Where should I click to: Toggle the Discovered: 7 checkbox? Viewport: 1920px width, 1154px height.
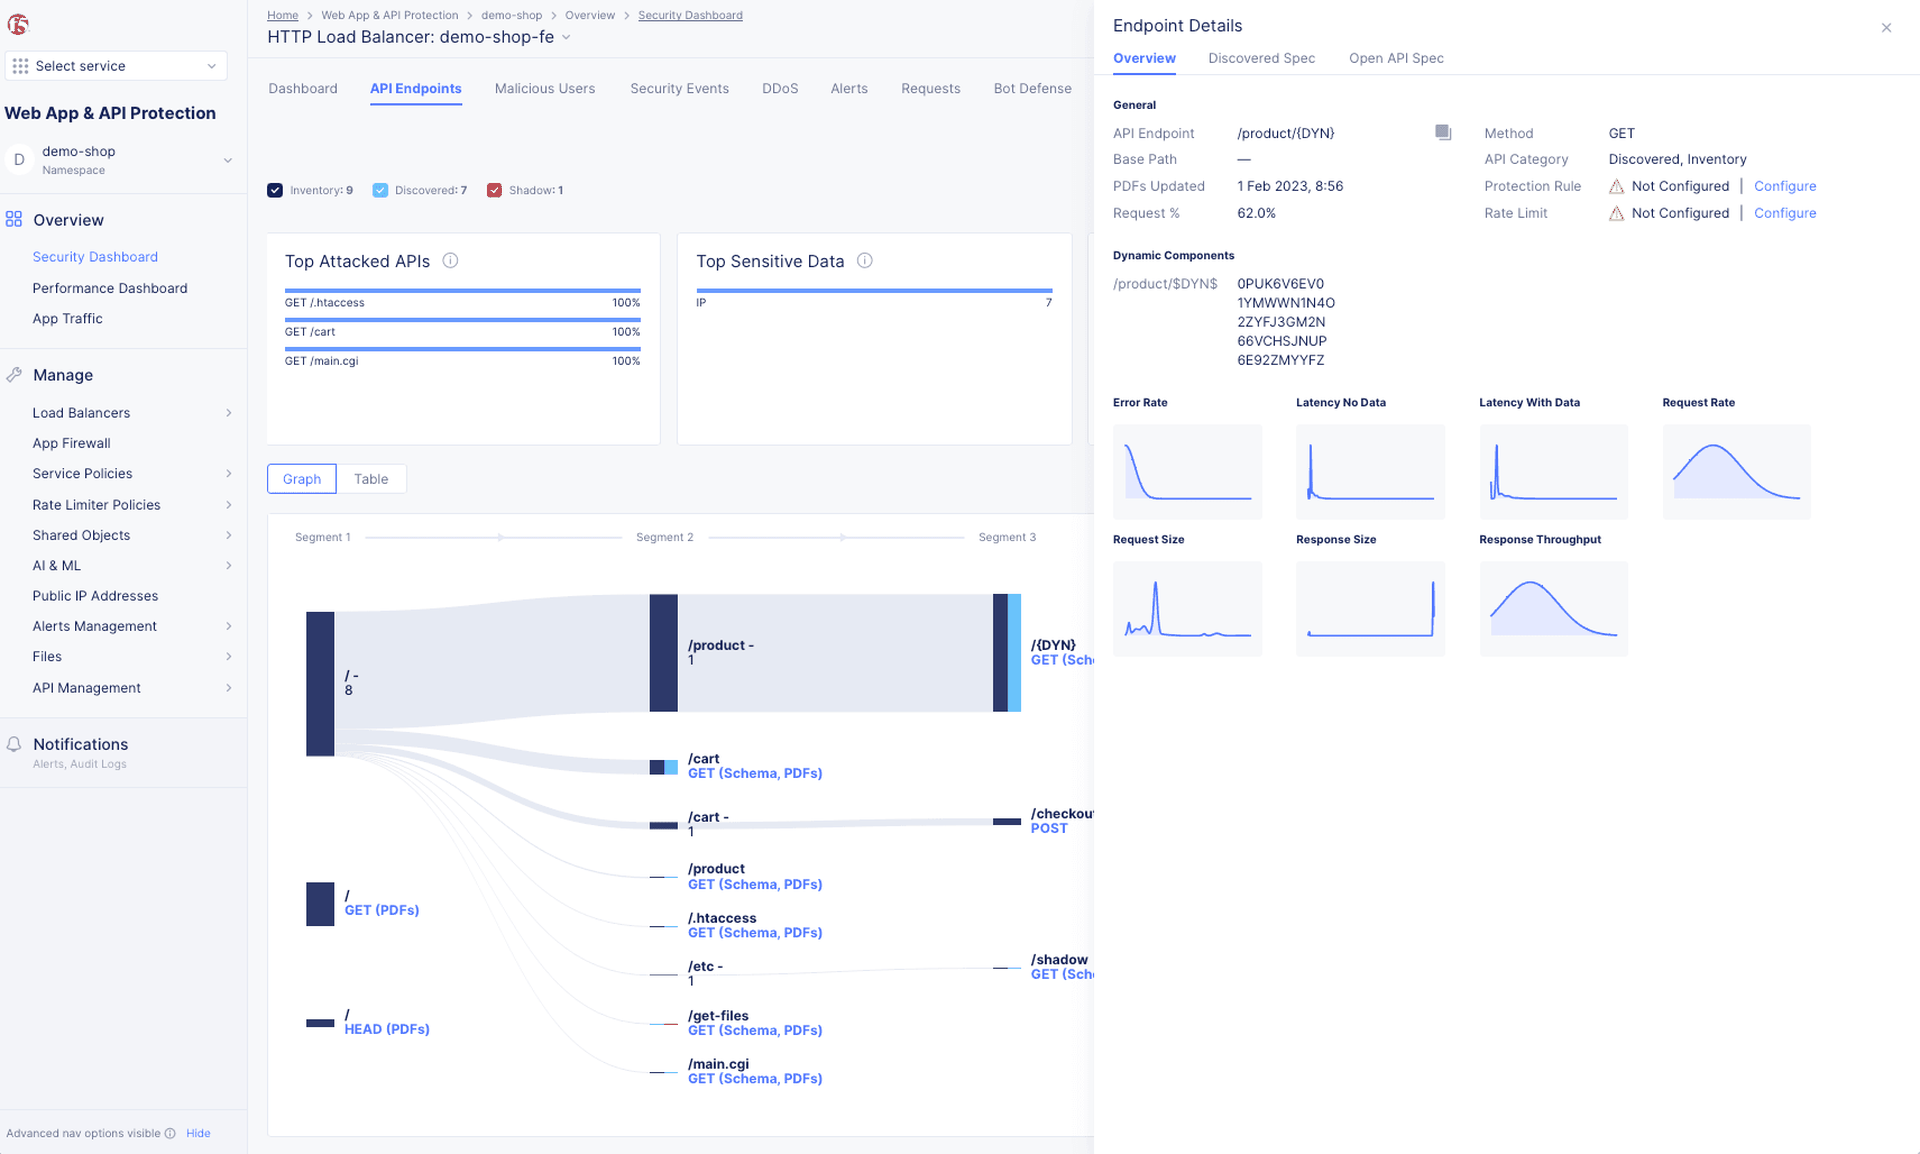click(x=380, y=190)
